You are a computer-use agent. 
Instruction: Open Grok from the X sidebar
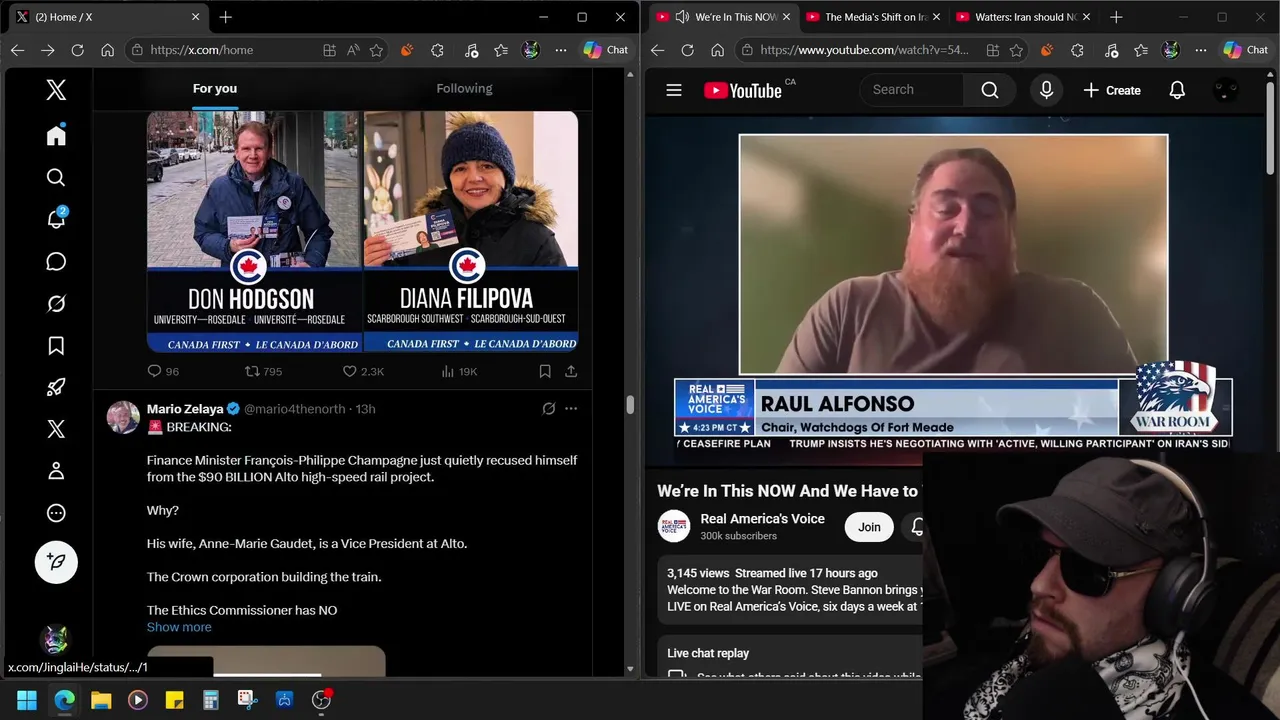[56, 303]
